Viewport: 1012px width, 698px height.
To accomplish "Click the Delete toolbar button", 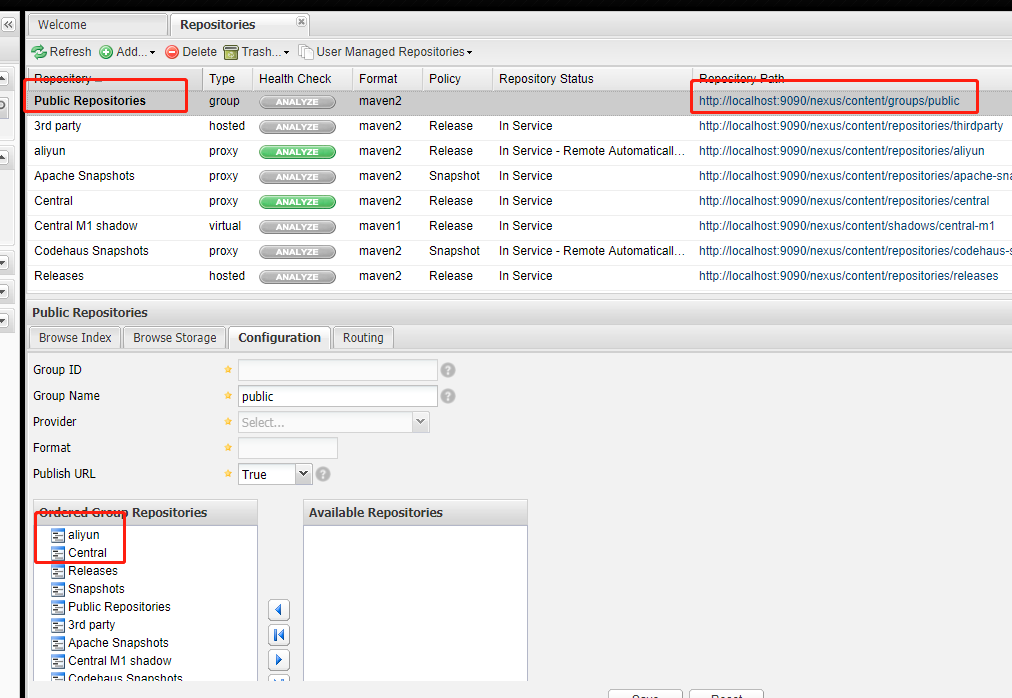I will coord(191,52).
